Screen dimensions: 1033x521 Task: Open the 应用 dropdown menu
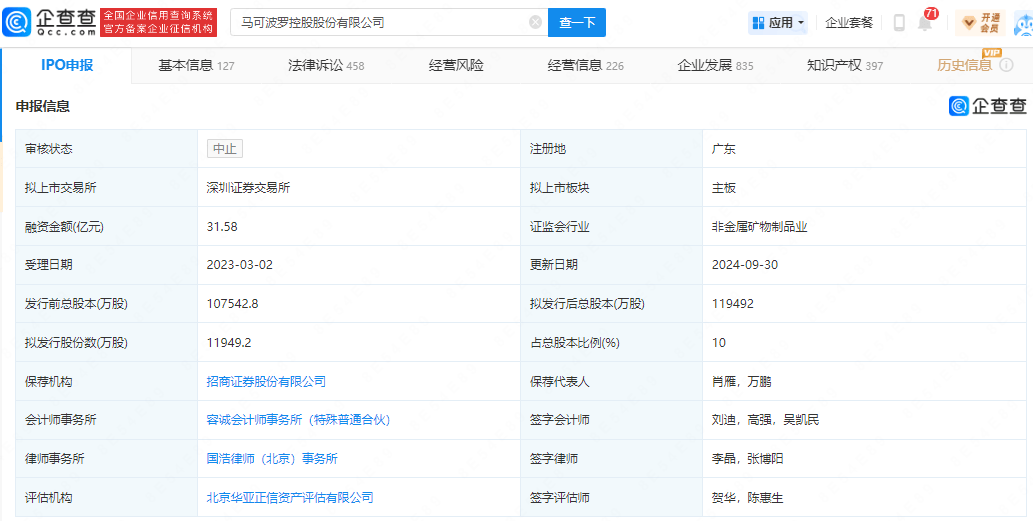pos(778,22)
